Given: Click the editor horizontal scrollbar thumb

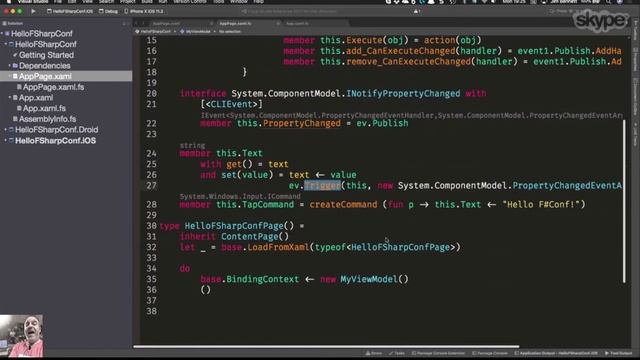Looking at the screenshot, I should pos(326,347).
